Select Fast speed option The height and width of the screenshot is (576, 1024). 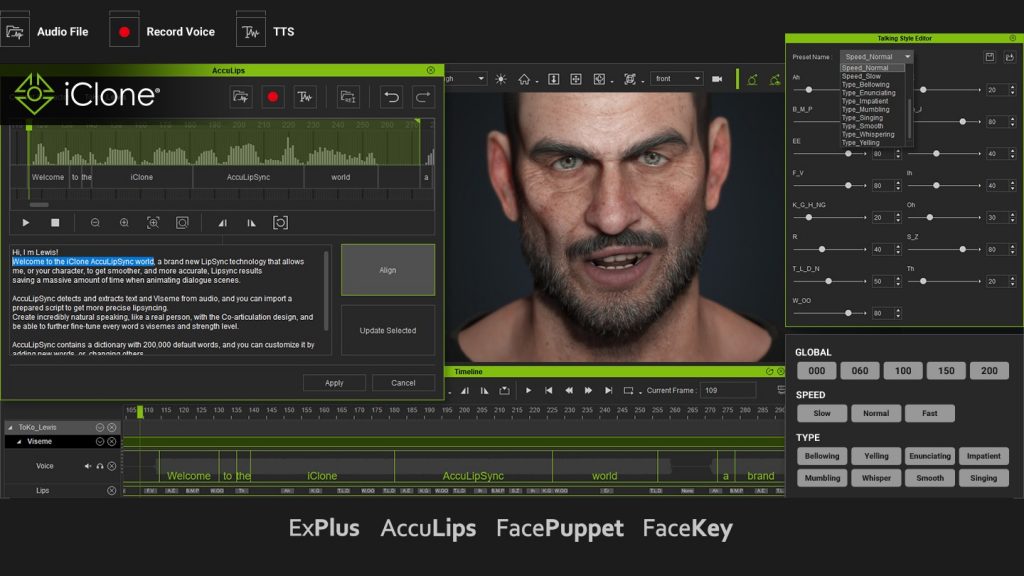929,413
